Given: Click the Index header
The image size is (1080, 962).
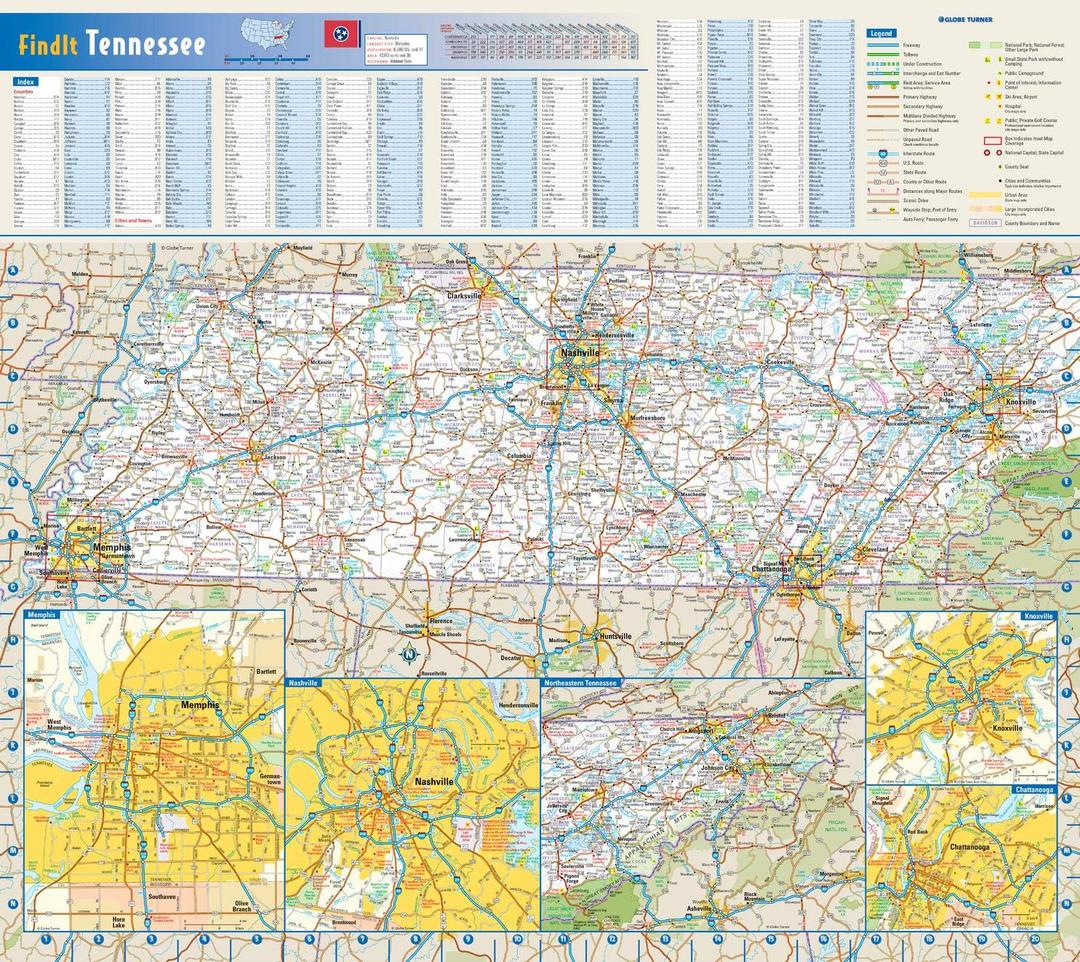Looking at the screenshot, I should click(x=25, y=79).
